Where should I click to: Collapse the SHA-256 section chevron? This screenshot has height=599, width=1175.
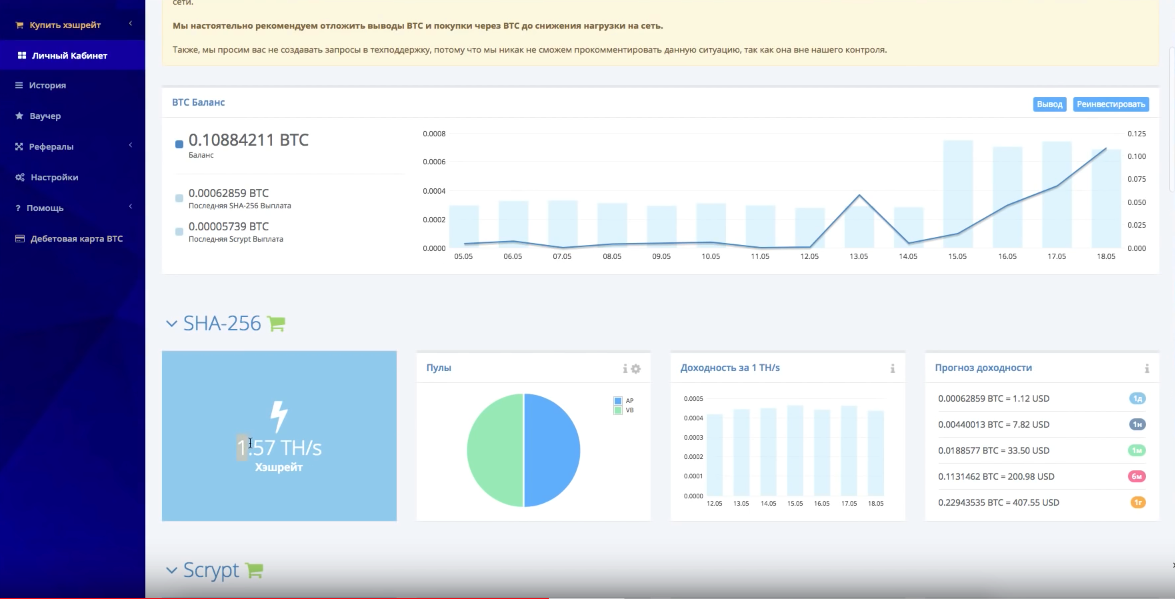click(171, 324)
